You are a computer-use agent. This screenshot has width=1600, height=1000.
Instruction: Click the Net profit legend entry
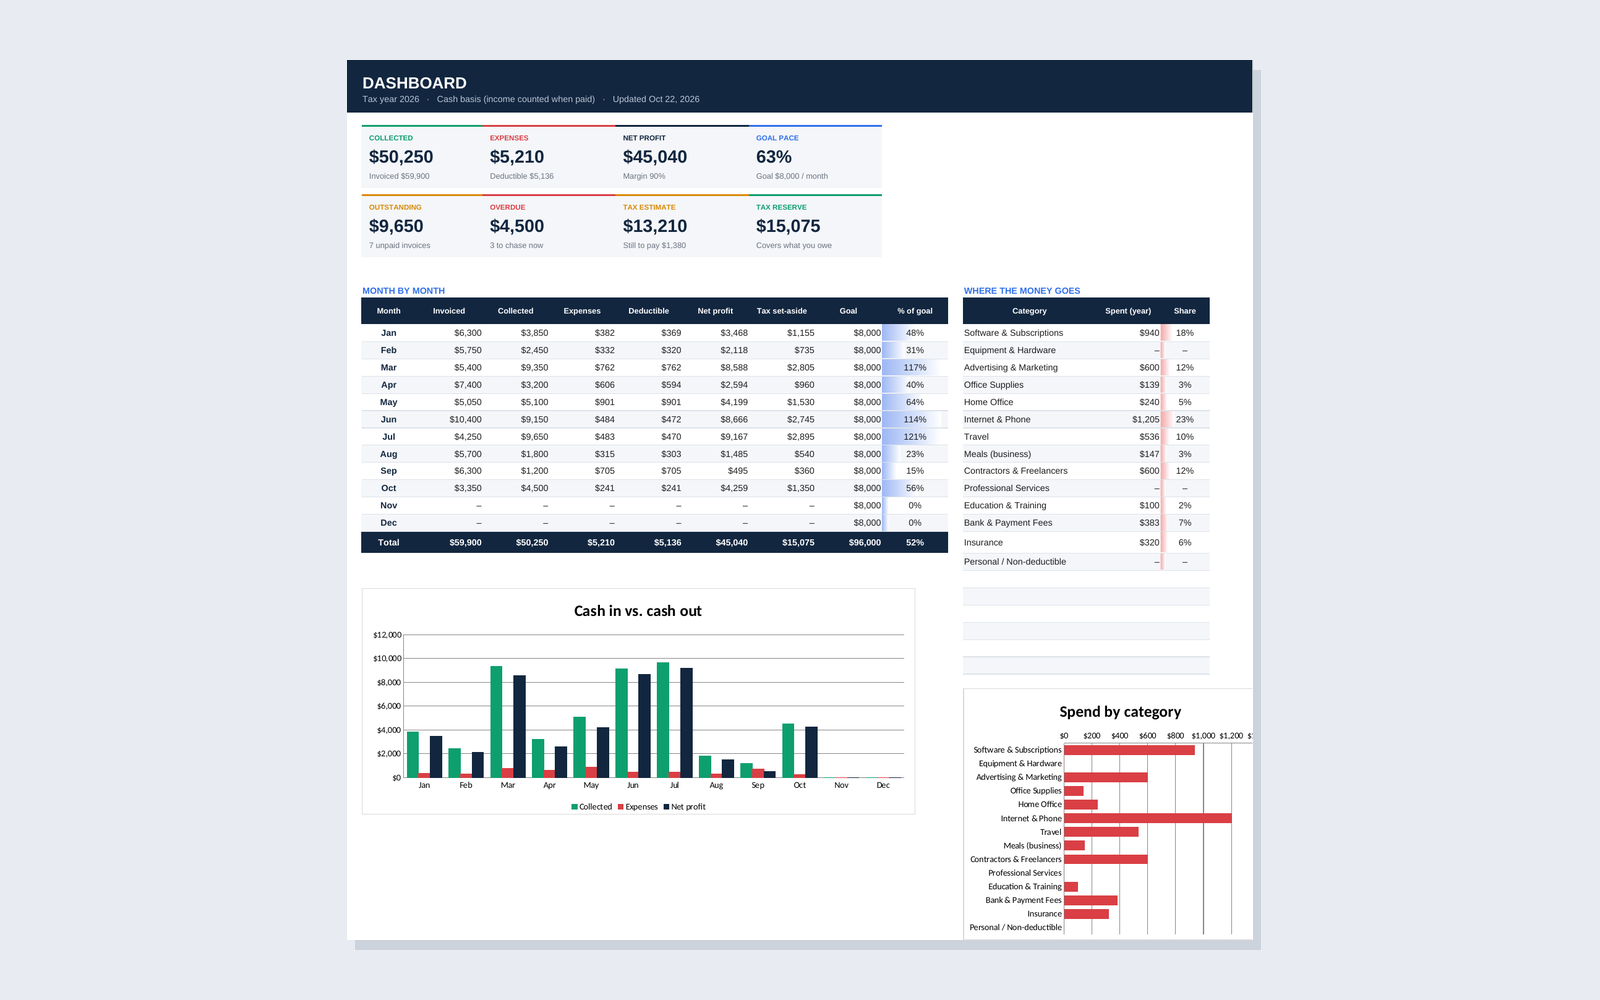coord(684,807)
